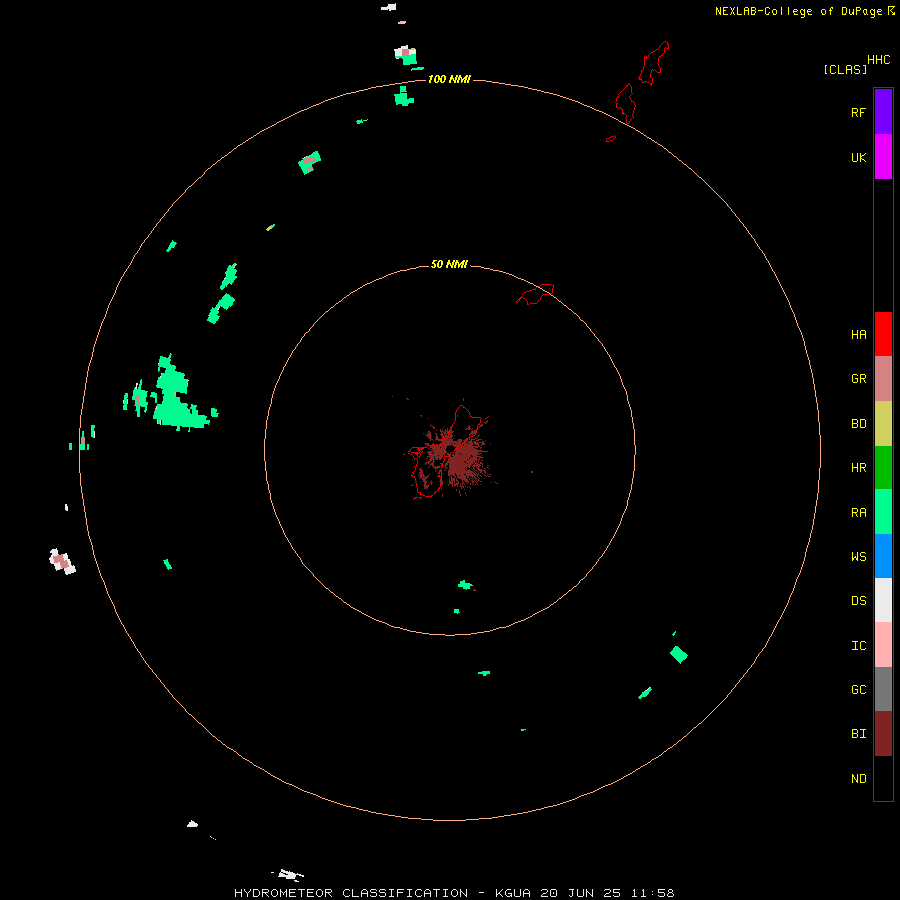
Task: Click the green diamond echo in the southeast
Action: [678, 654]
